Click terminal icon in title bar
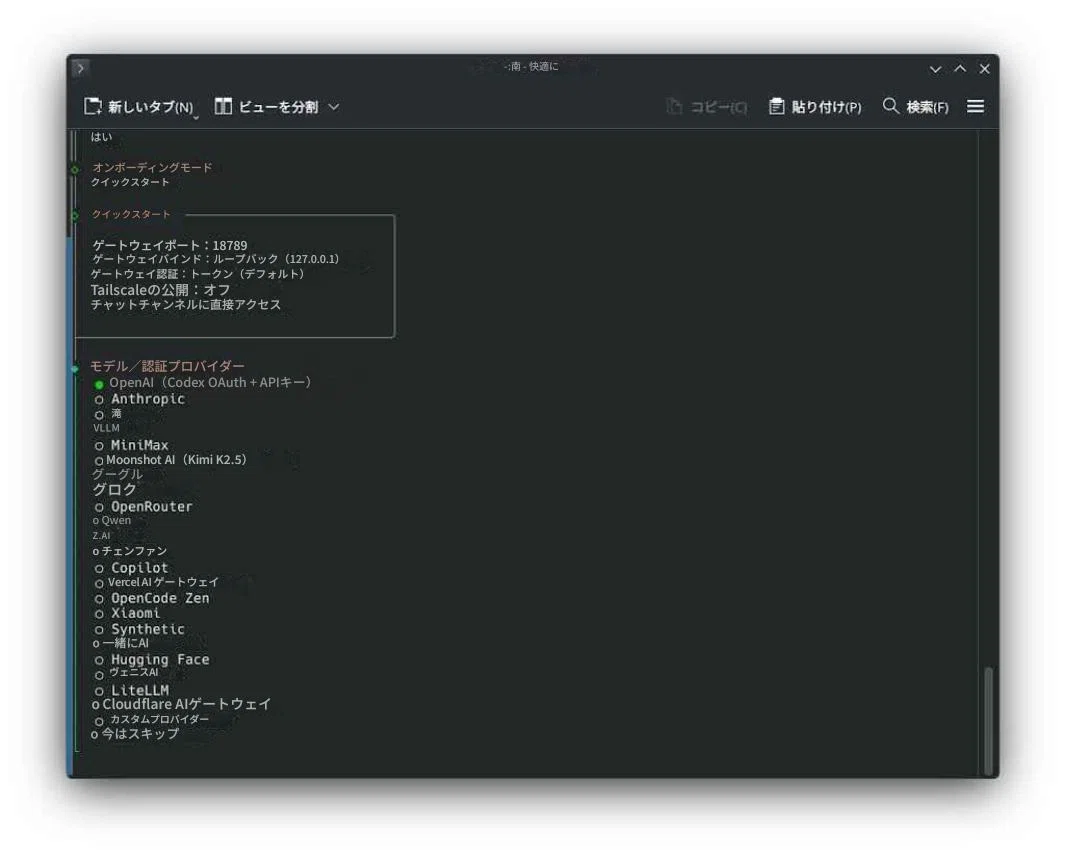 click(80, 67)
